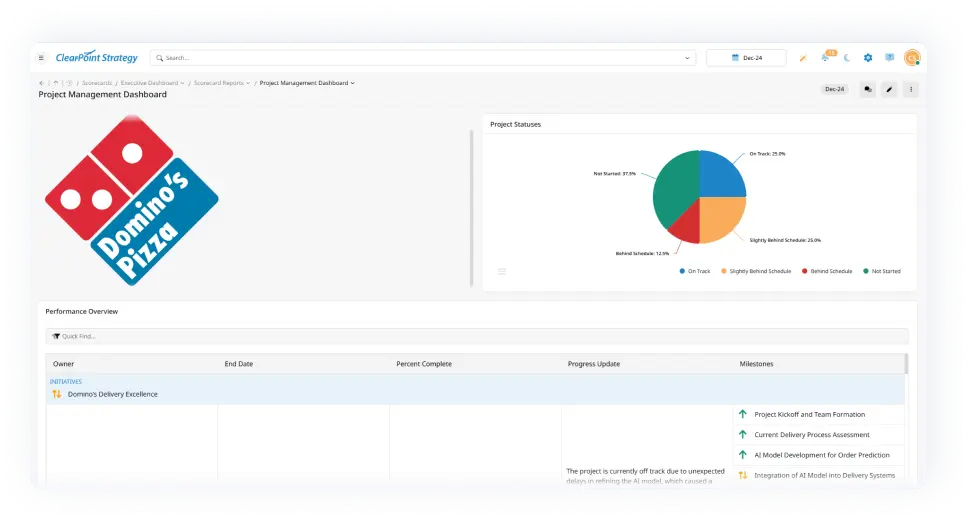Open Current Delivery Process Assessment milestone
Screen dimensions: 969x520
point(811,435)
